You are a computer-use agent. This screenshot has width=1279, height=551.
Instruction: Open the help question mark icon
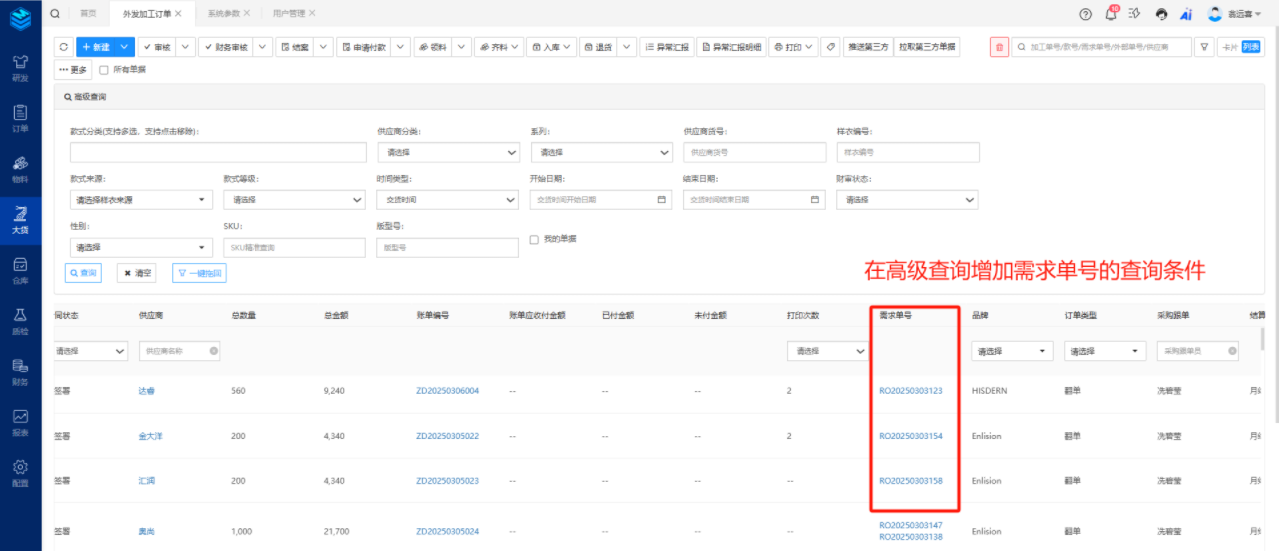tap(1086, 14)
